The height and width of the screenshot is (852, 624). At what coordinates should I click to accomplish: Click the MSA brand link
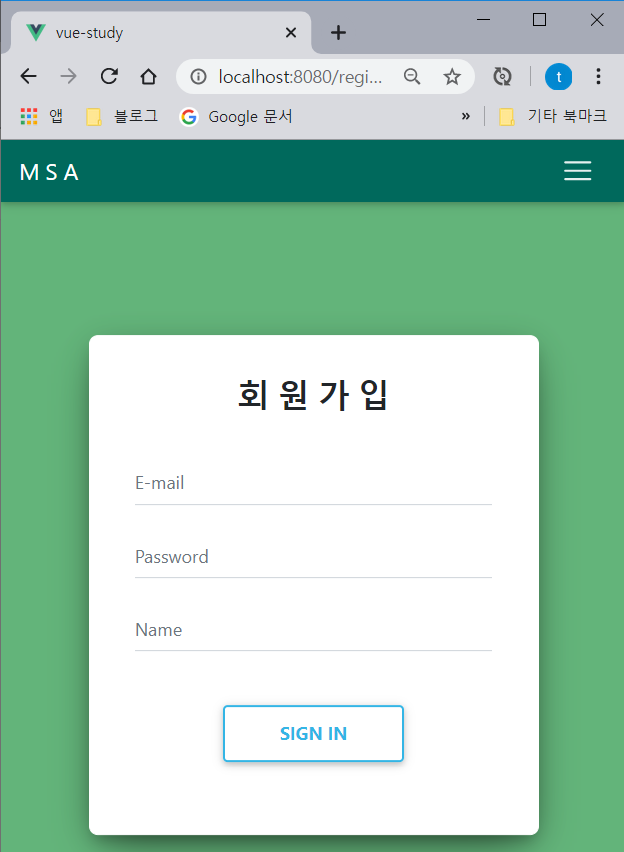pyautogui.click(x=49, y=173)
